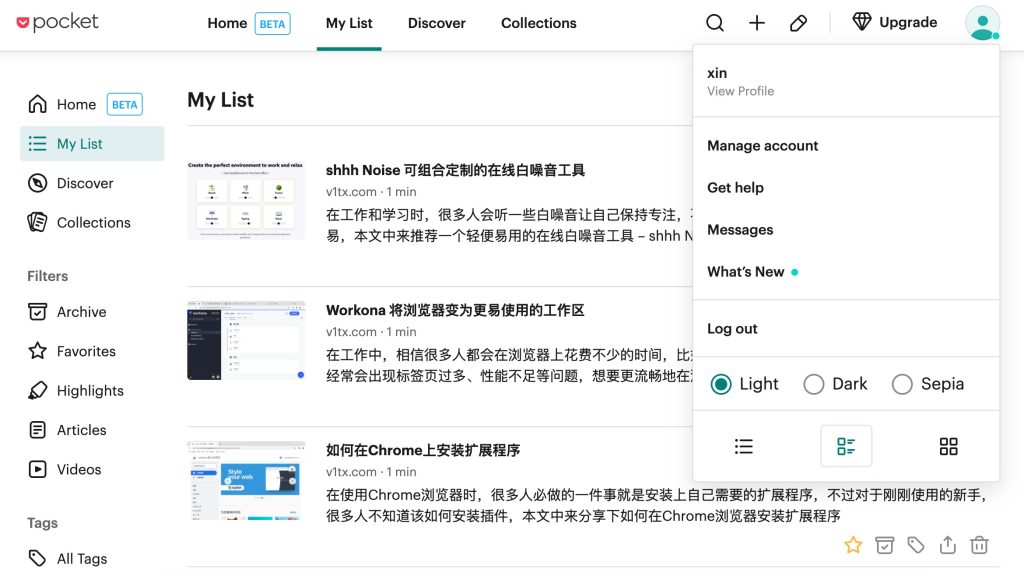
Task: Click the plus icon to add a URL
Action: click(757, 23)
